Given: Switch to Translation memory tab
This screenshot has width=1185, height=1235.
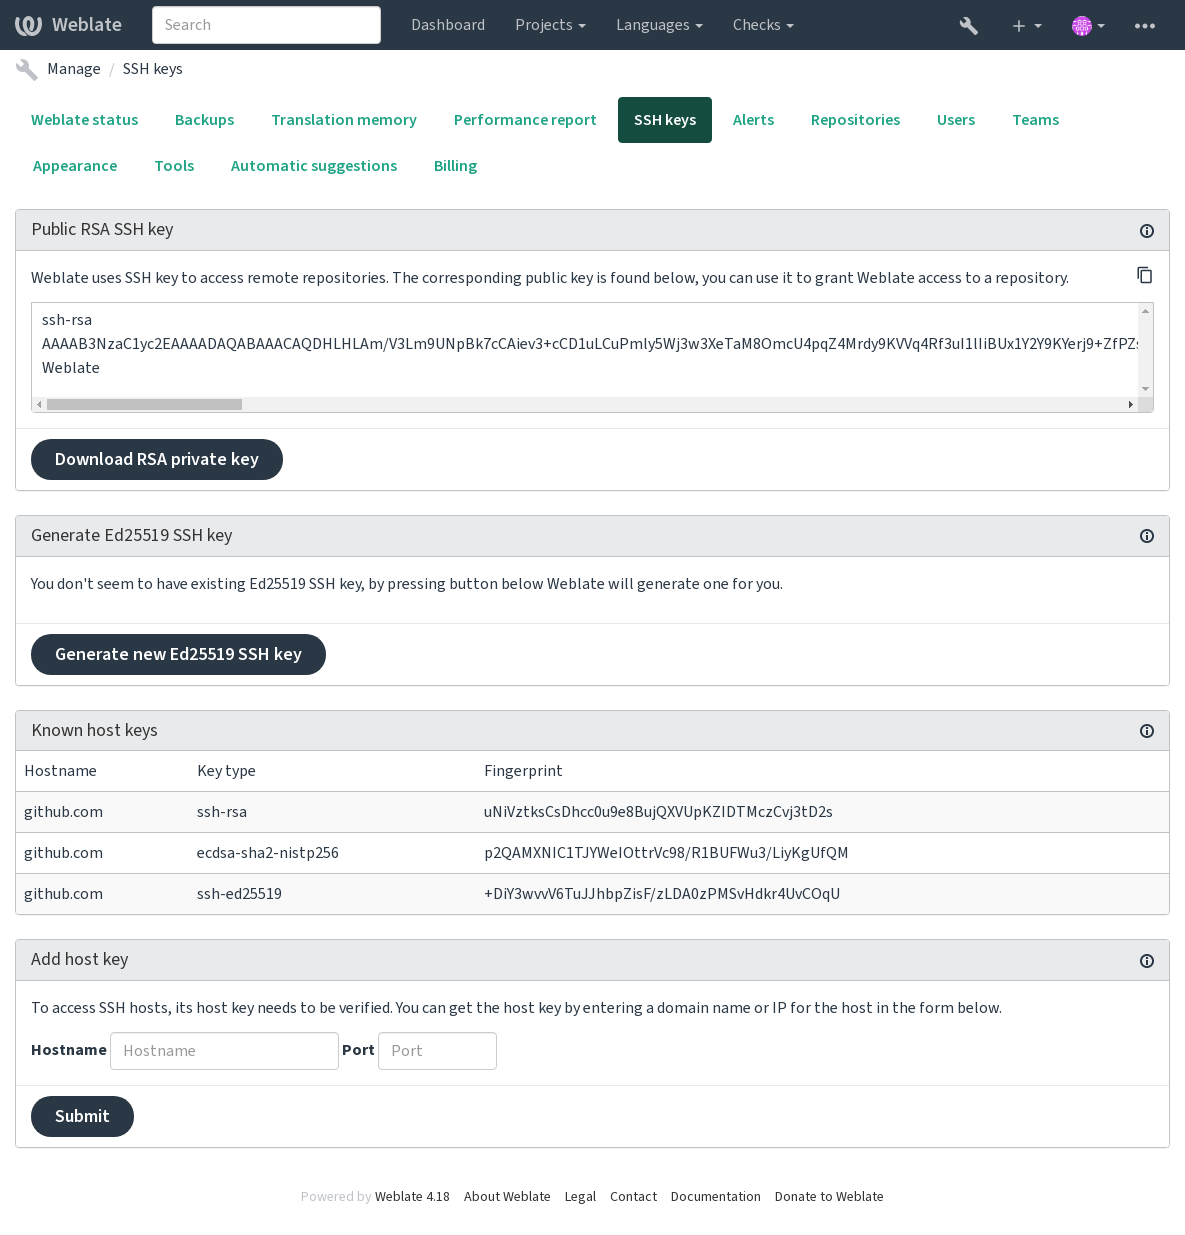Looking at the screenshot, I should 344,120.
